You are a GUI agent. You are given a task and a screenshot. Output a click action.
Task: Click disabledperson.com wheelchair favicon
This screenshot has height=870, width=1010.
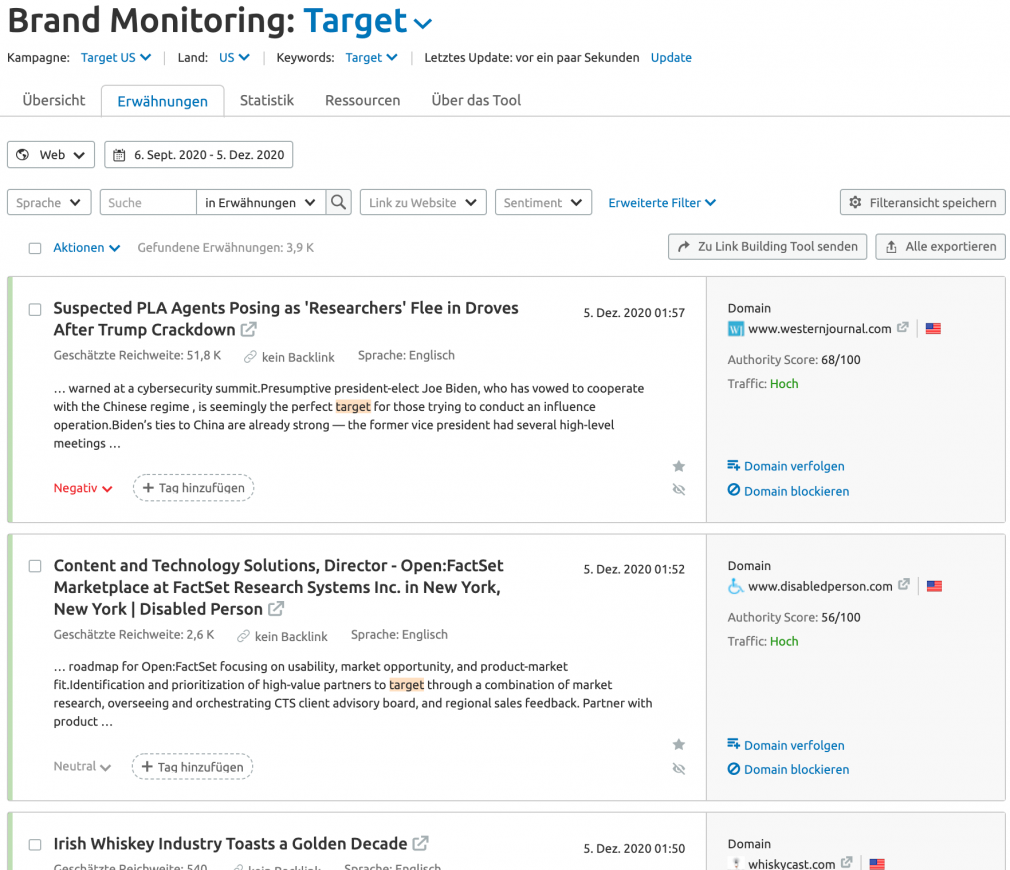tap(736, 586)
